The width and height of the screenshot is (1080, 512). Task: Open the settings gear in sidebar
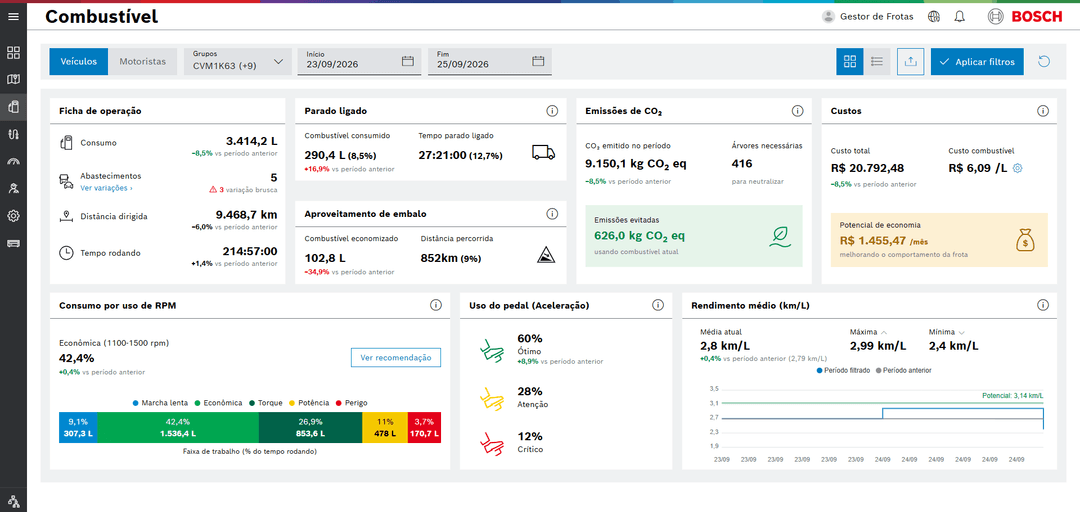point(13,216)
